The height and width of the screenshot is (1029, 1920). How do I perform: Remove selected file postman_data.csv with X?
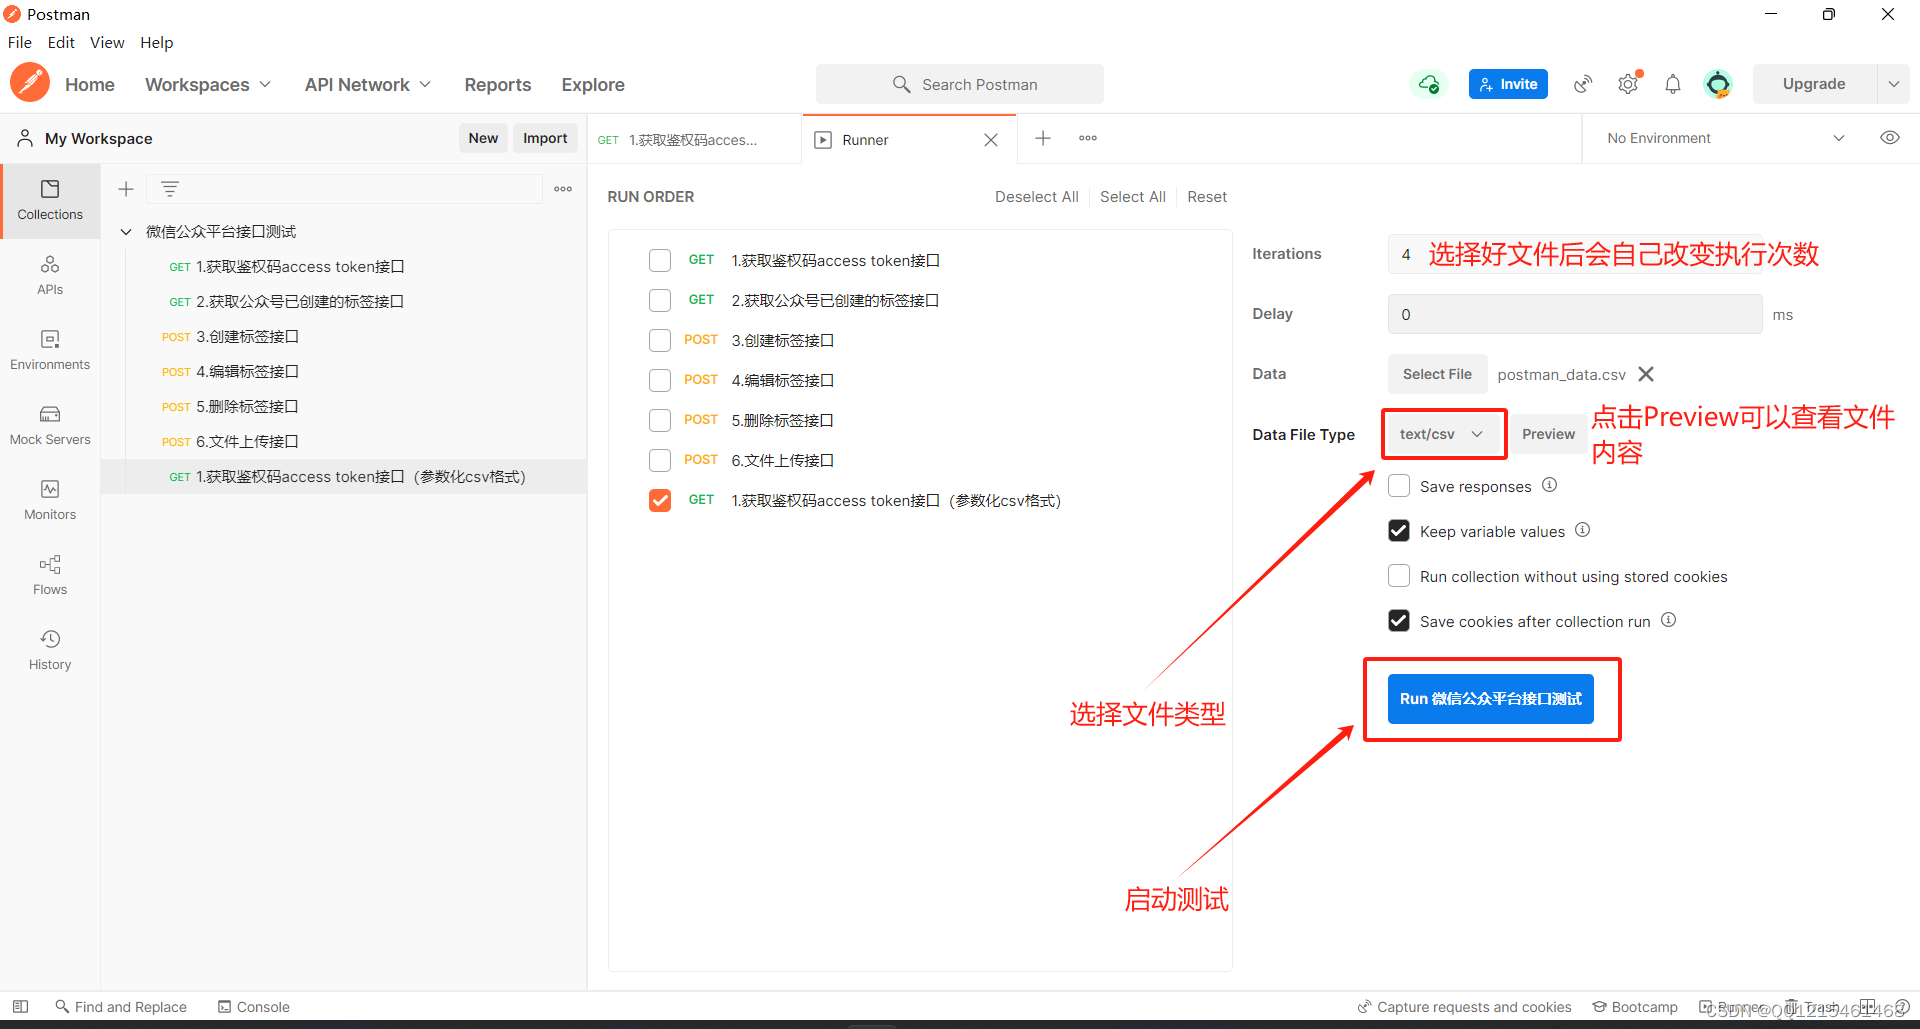pos(1646,374)
